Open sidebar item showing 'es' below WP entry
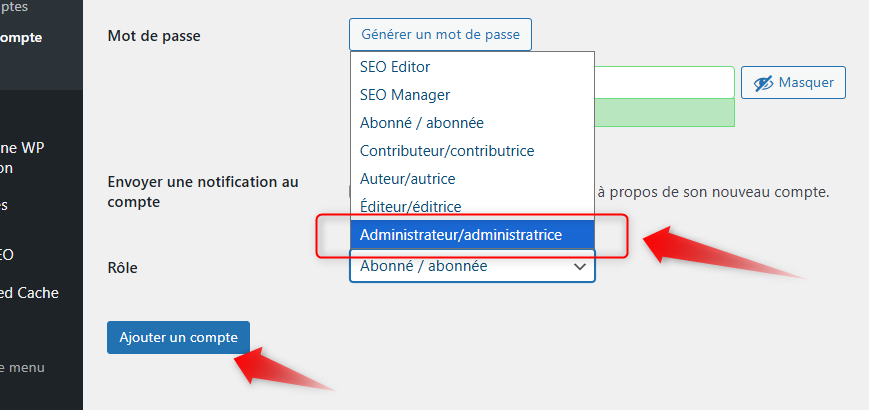Image resolution: width=869 pixels, height=410 pixels. pos(5,204)
